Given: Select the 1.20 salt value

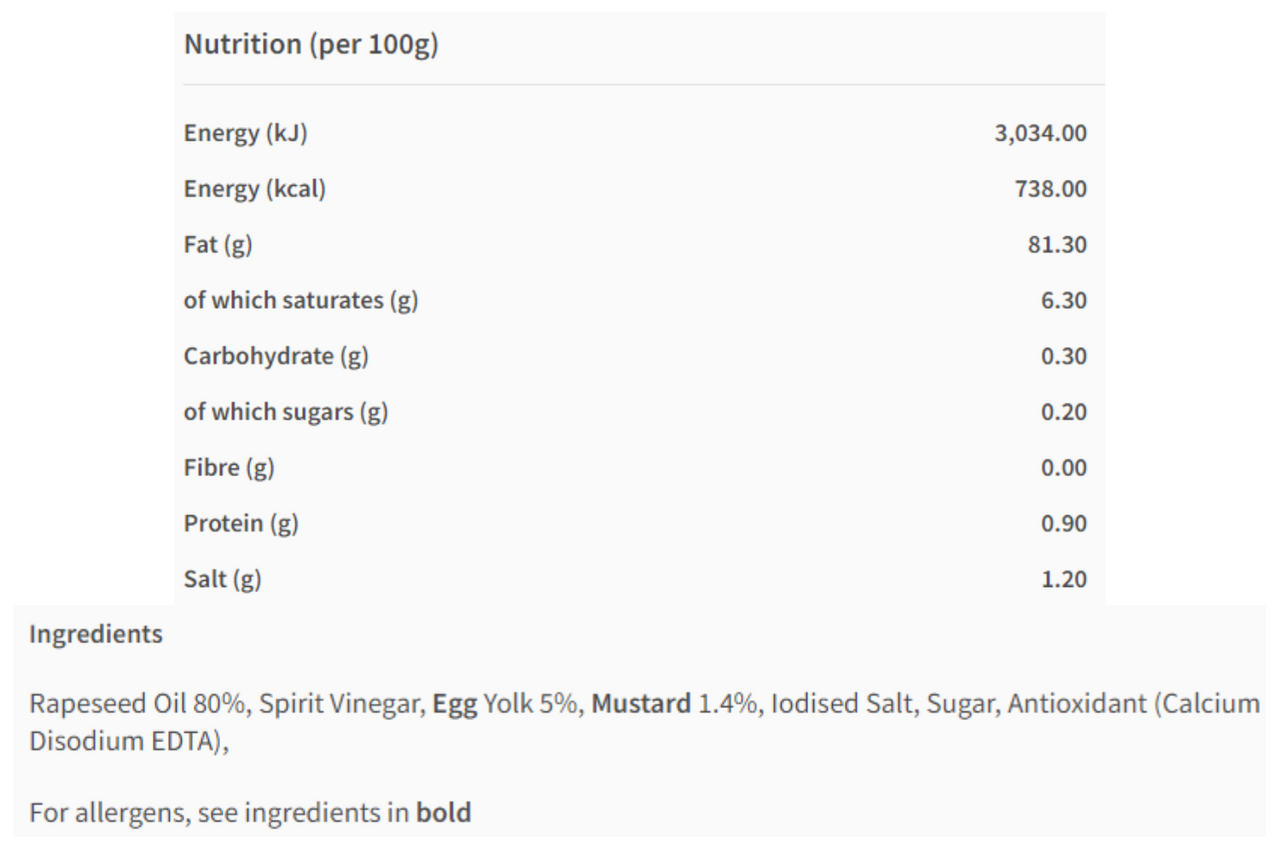Looking at the screenshot, I should 1064,580.
